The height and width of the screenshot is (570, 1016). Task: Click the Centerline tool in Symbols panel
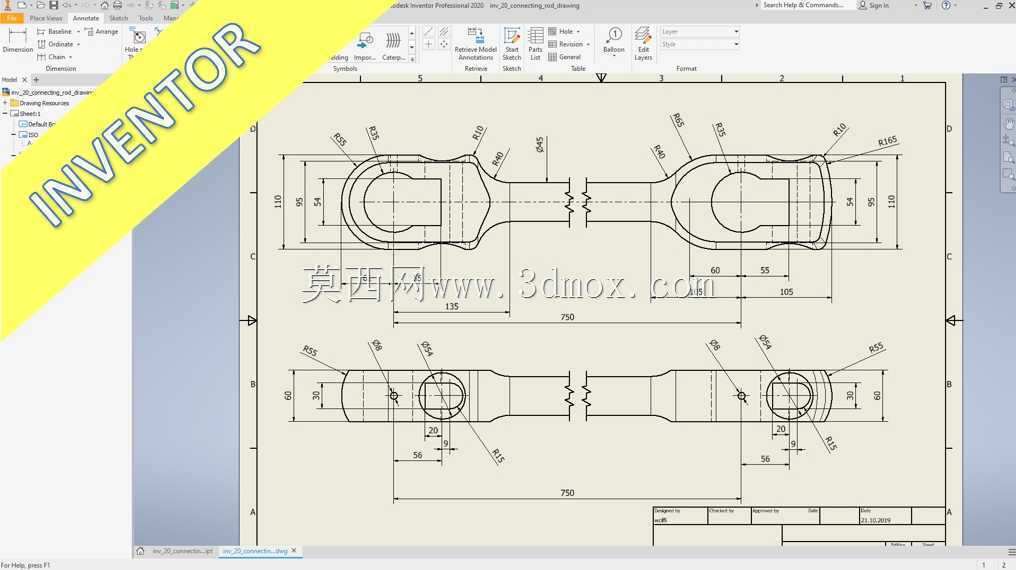coord(428,31)
